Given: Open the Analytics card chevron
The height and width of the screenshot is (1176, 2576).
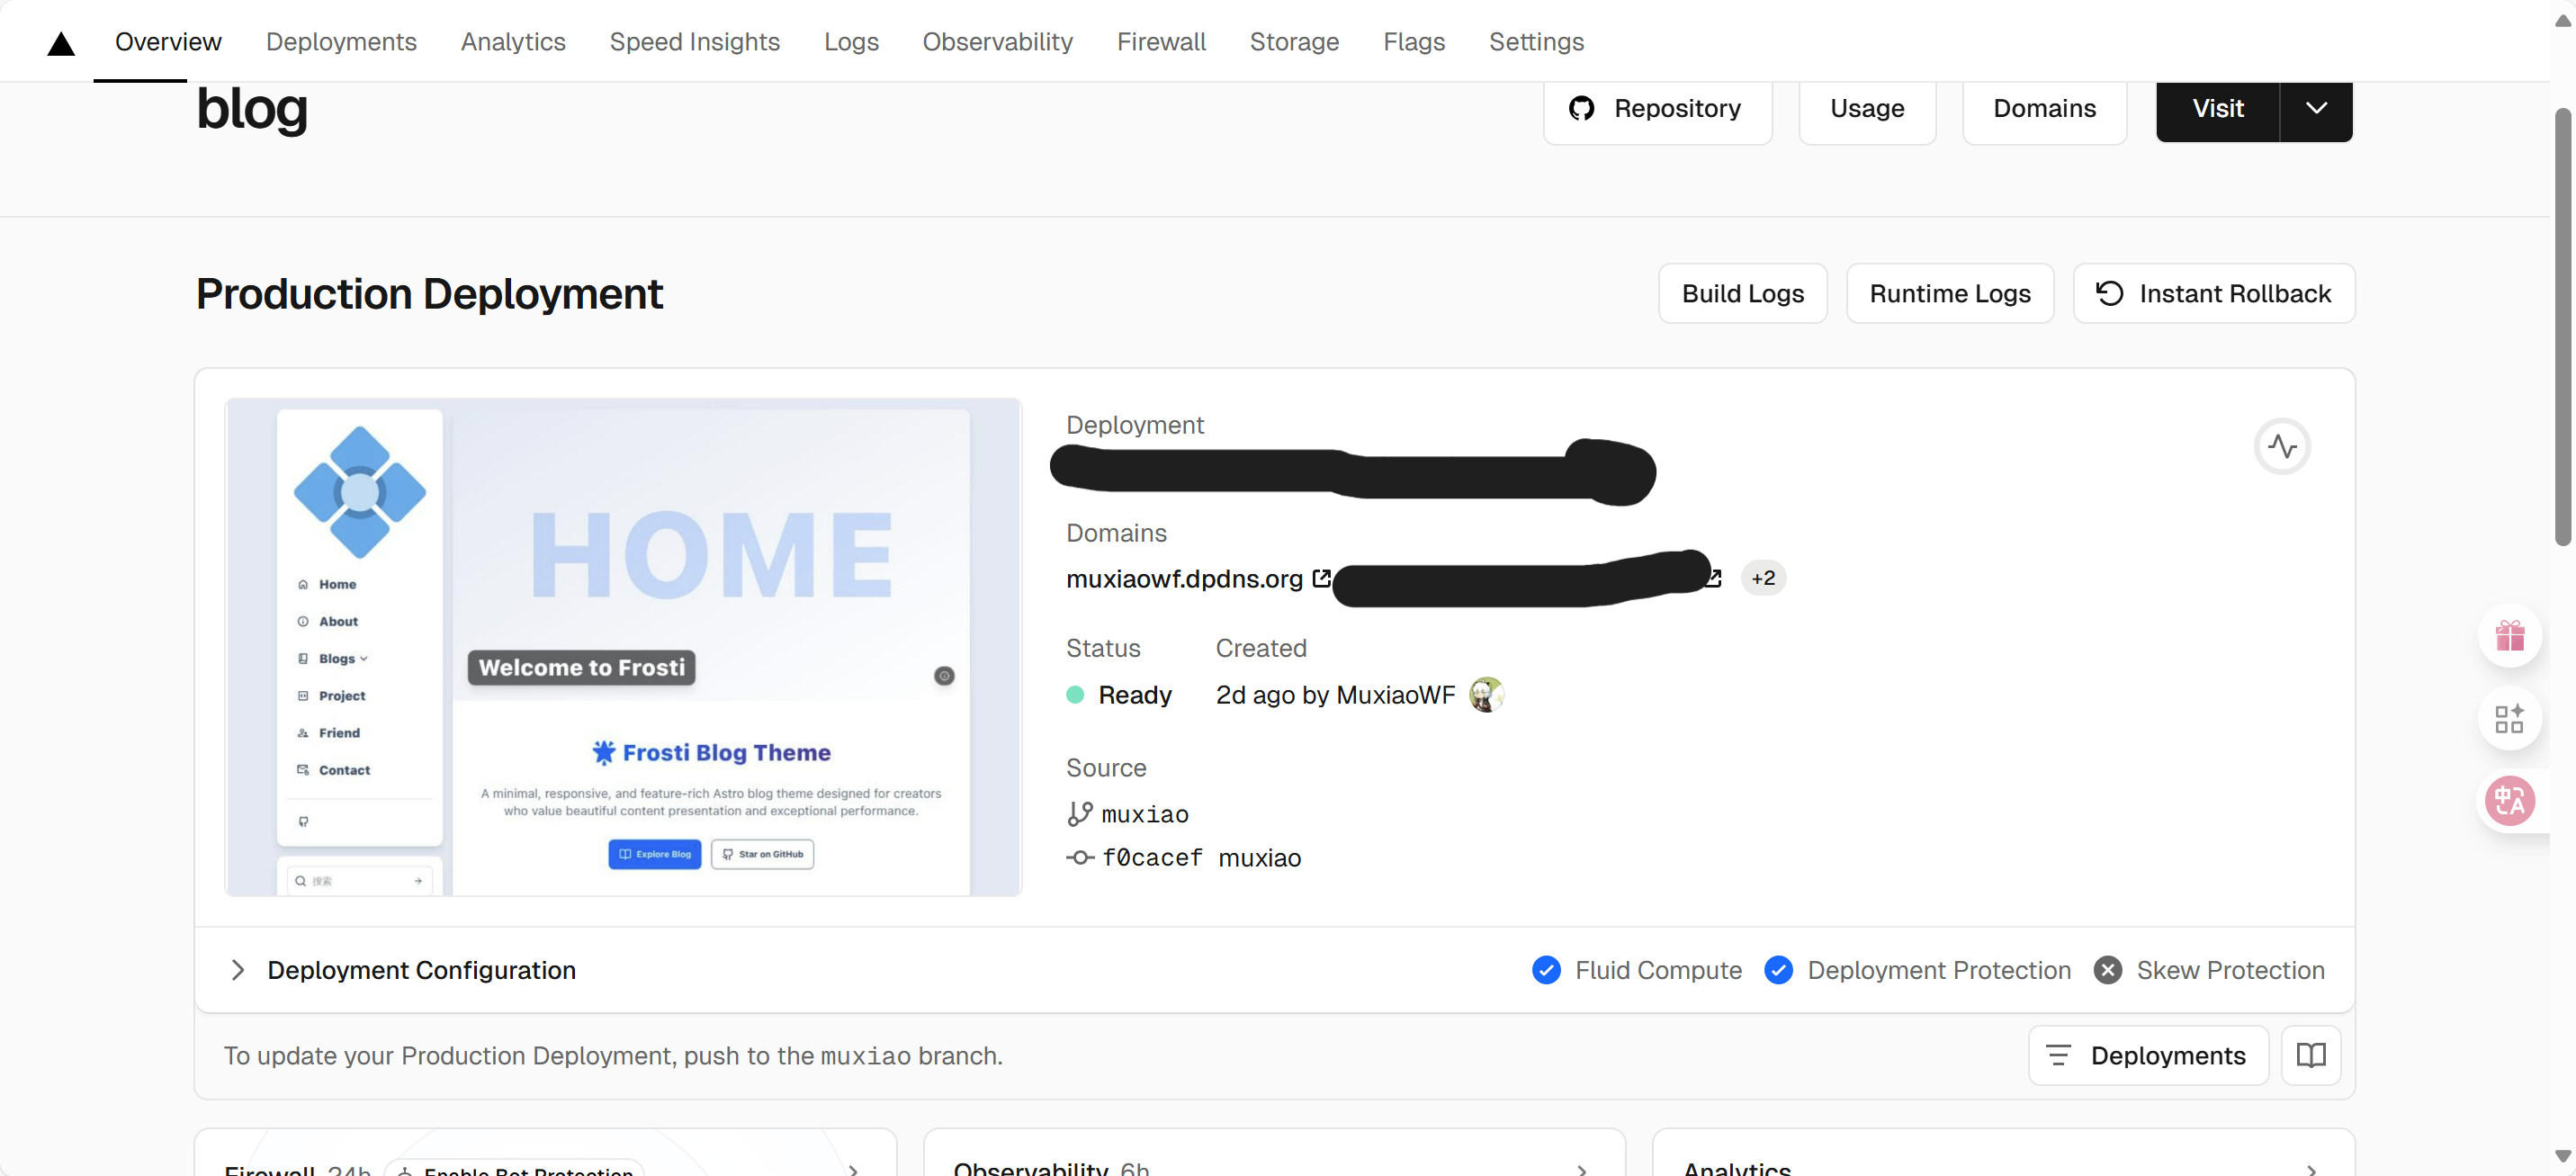Looking at the screenshot, I should [2311, 1169].
